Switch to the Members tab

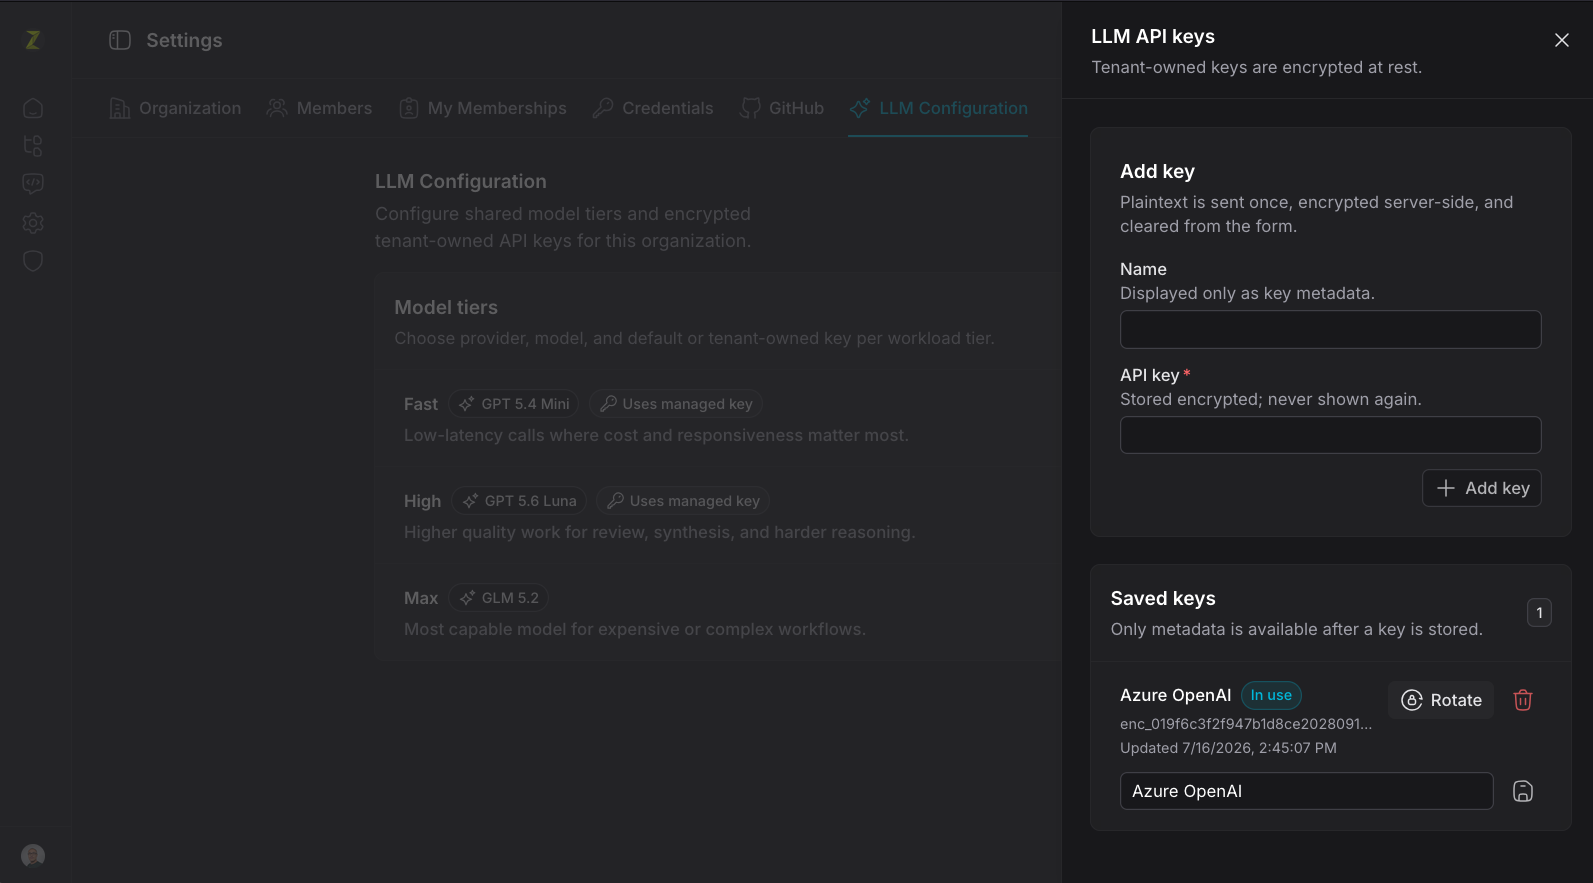319,108
